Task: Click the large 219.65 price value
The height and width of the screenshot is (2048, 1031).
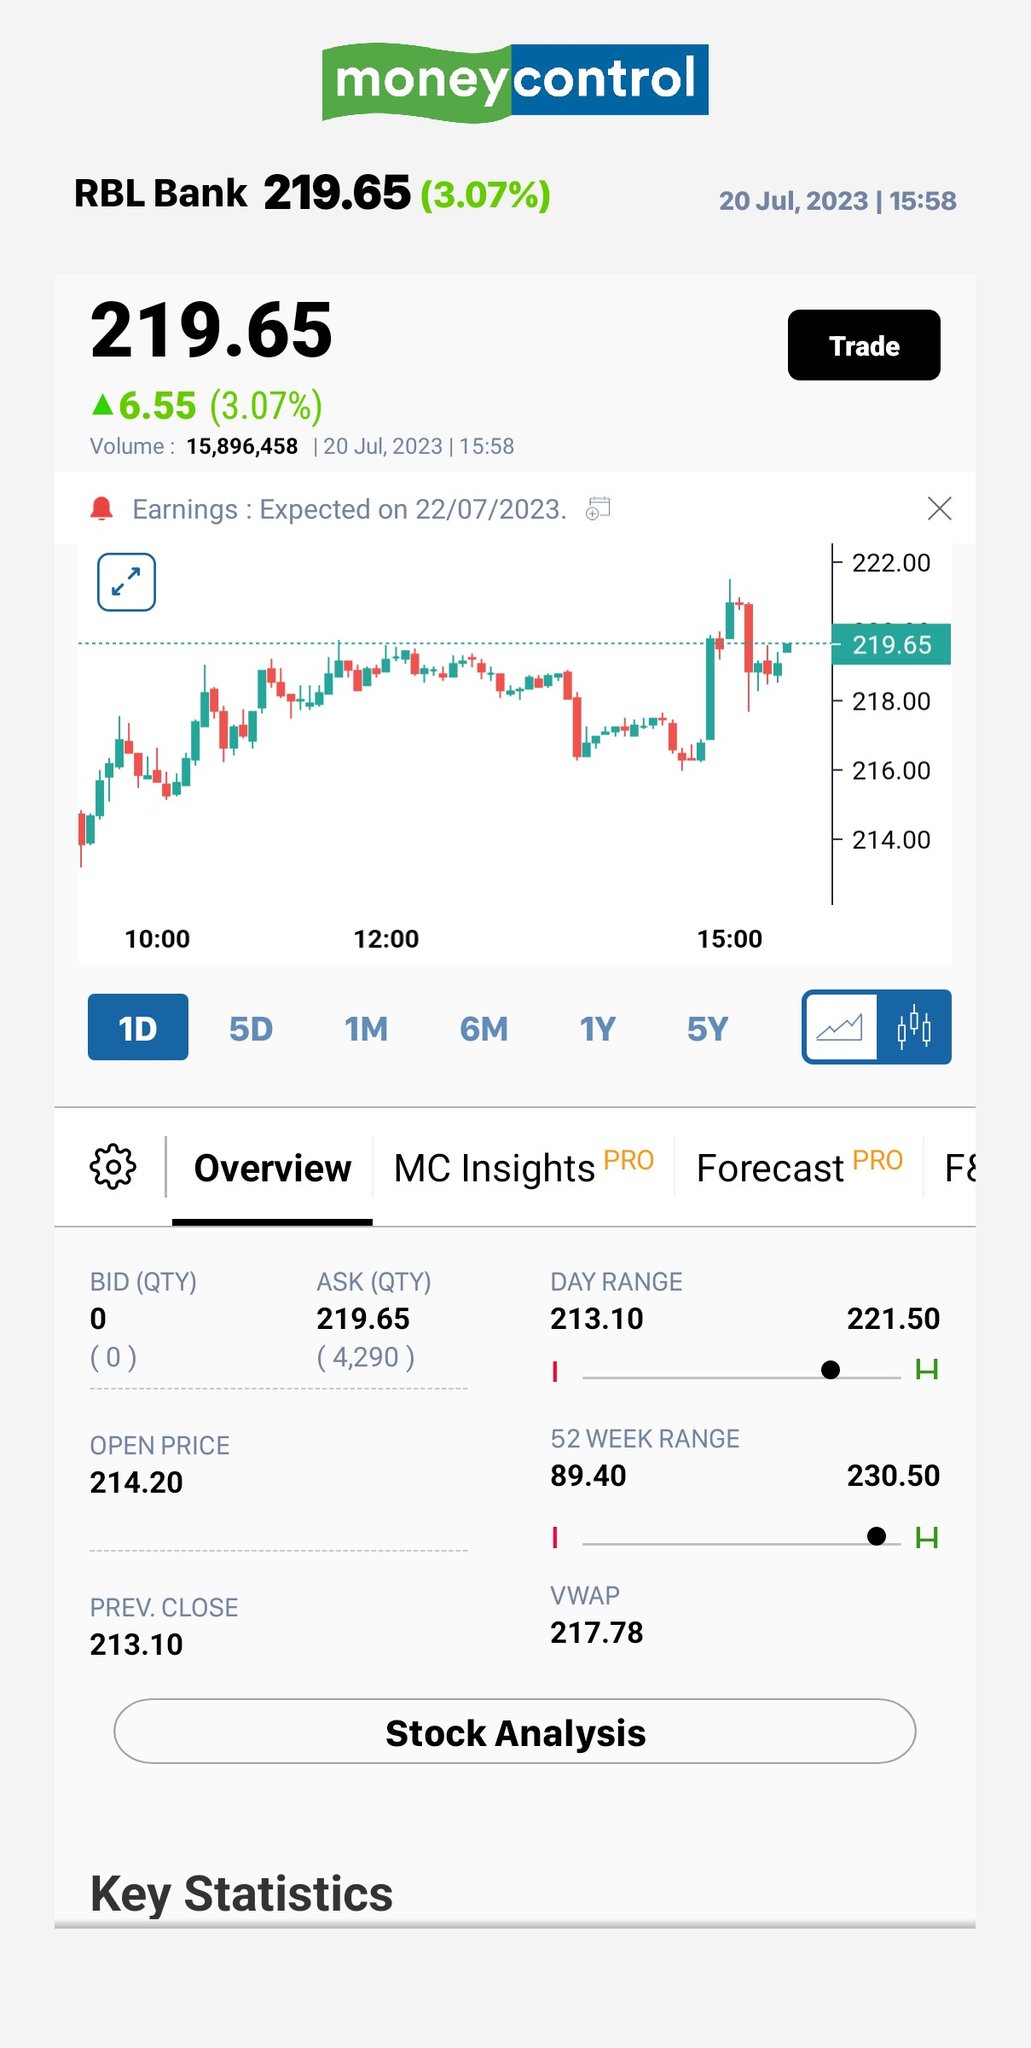Action: click(211, 330)
